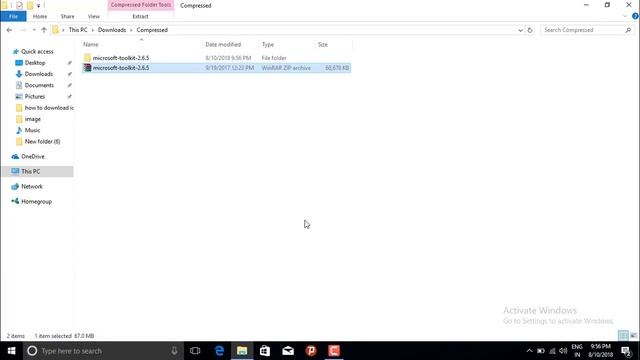This screenshot has height=360, width=640.
Task: Refresh the Compressed folder view
Action: point(530,30)
